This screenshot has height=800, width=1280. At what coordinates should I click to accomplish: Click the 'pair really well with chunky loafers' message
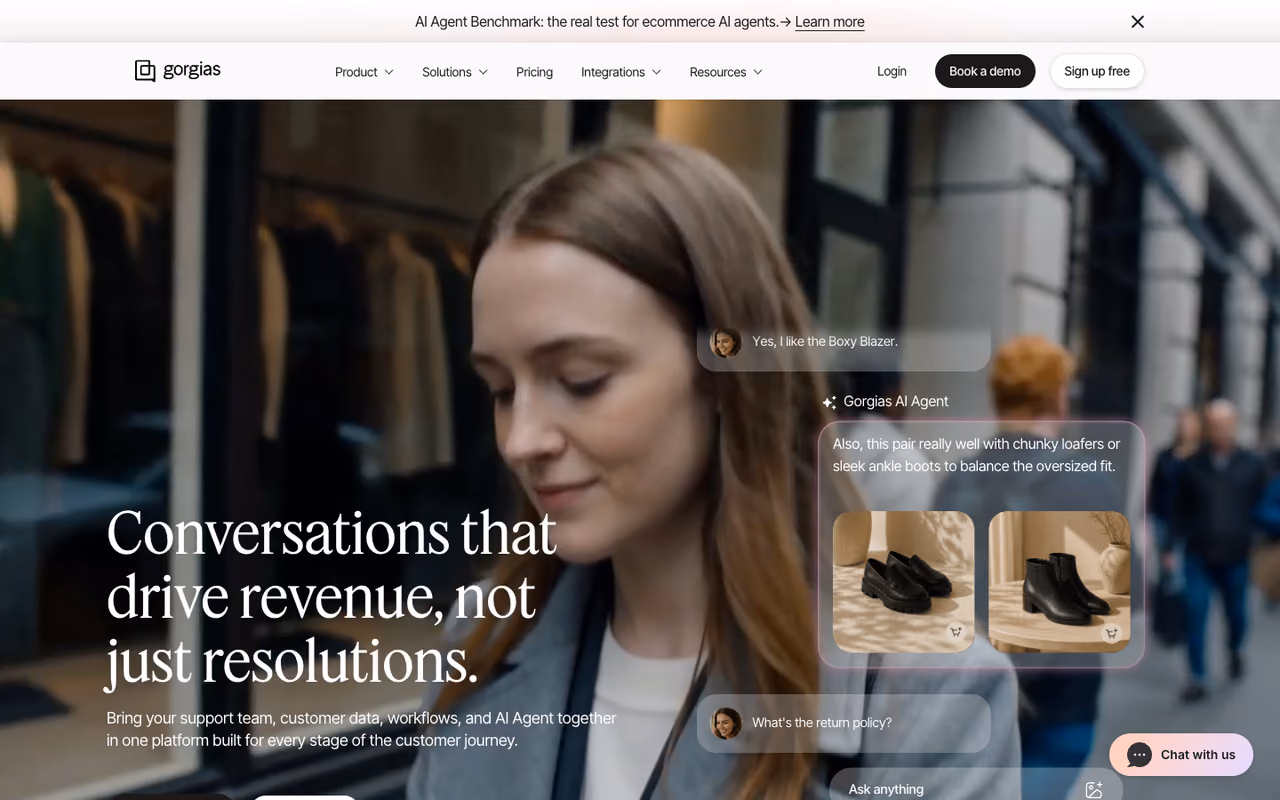click(x=976, y=455)
